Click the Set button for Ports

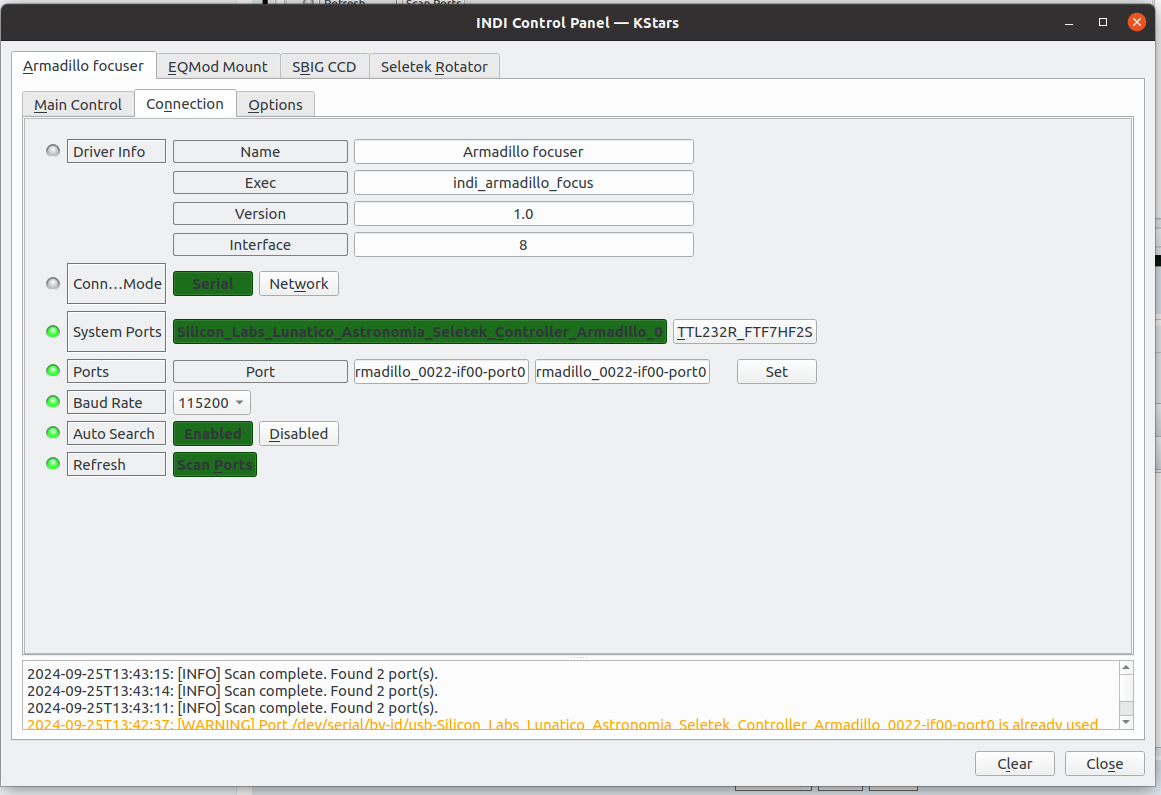777,372
